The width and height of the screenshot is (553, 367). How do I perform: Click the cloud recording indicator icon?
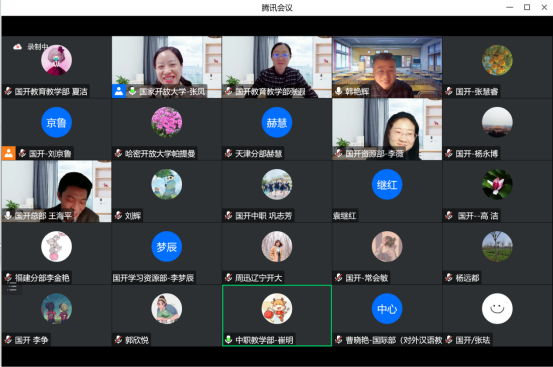tap(17, 47)
